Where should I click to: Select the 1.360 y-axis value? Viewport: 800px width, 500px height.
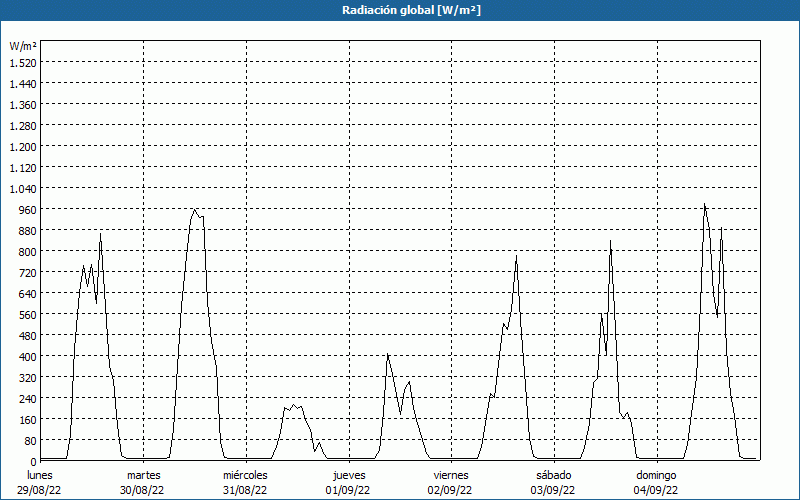(23, 105)
